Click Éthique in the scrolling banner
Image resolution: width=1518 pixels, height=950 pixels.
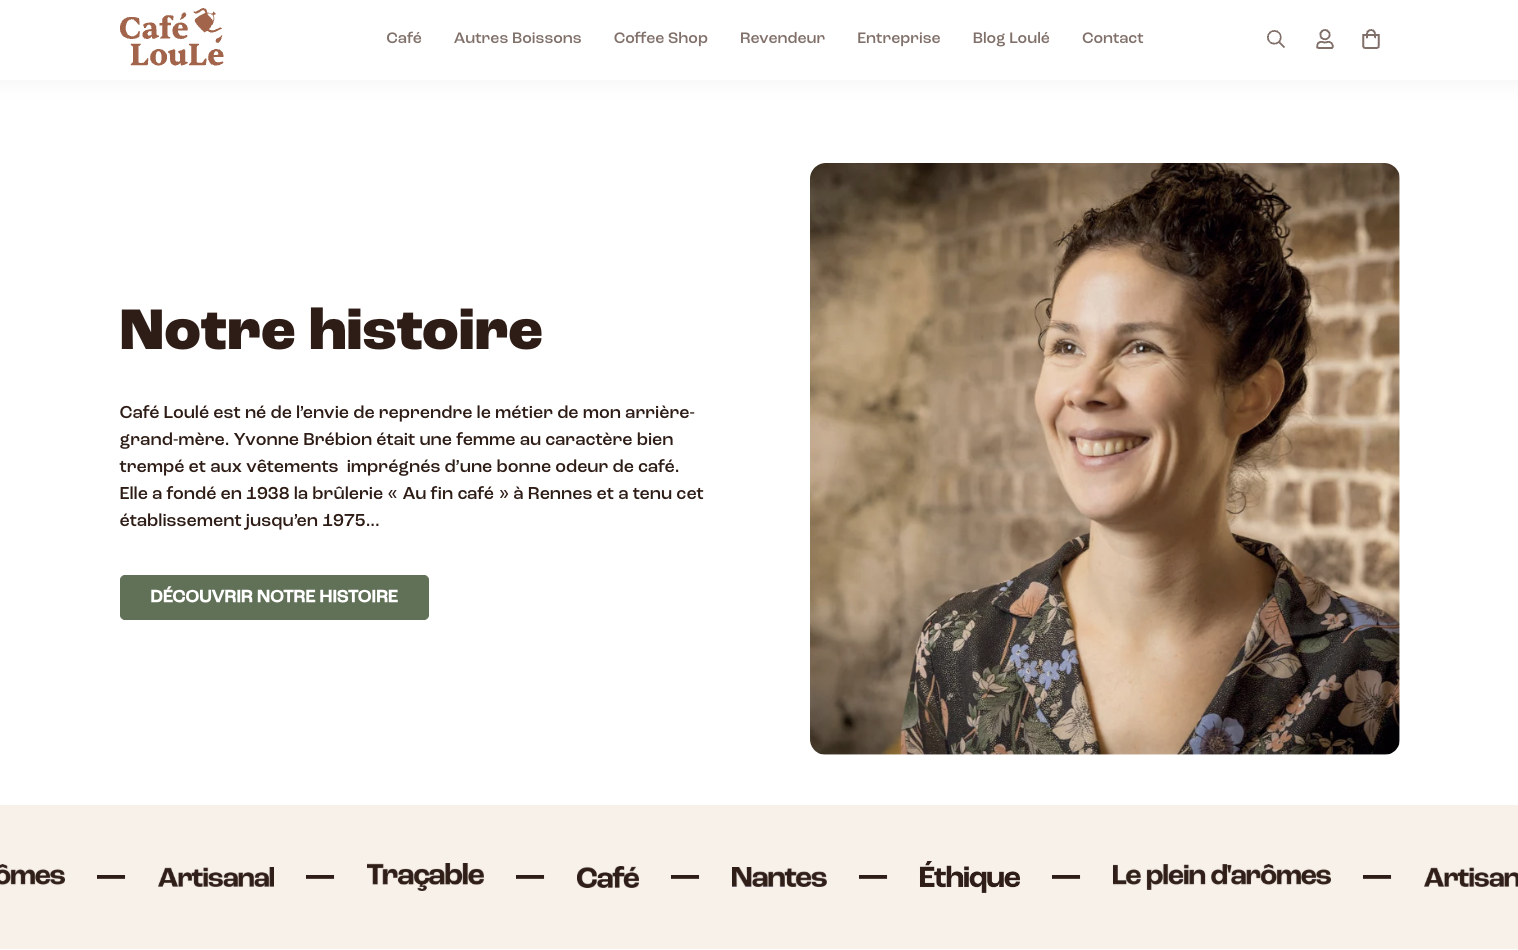pyautogui.click(x=969, y=876)
